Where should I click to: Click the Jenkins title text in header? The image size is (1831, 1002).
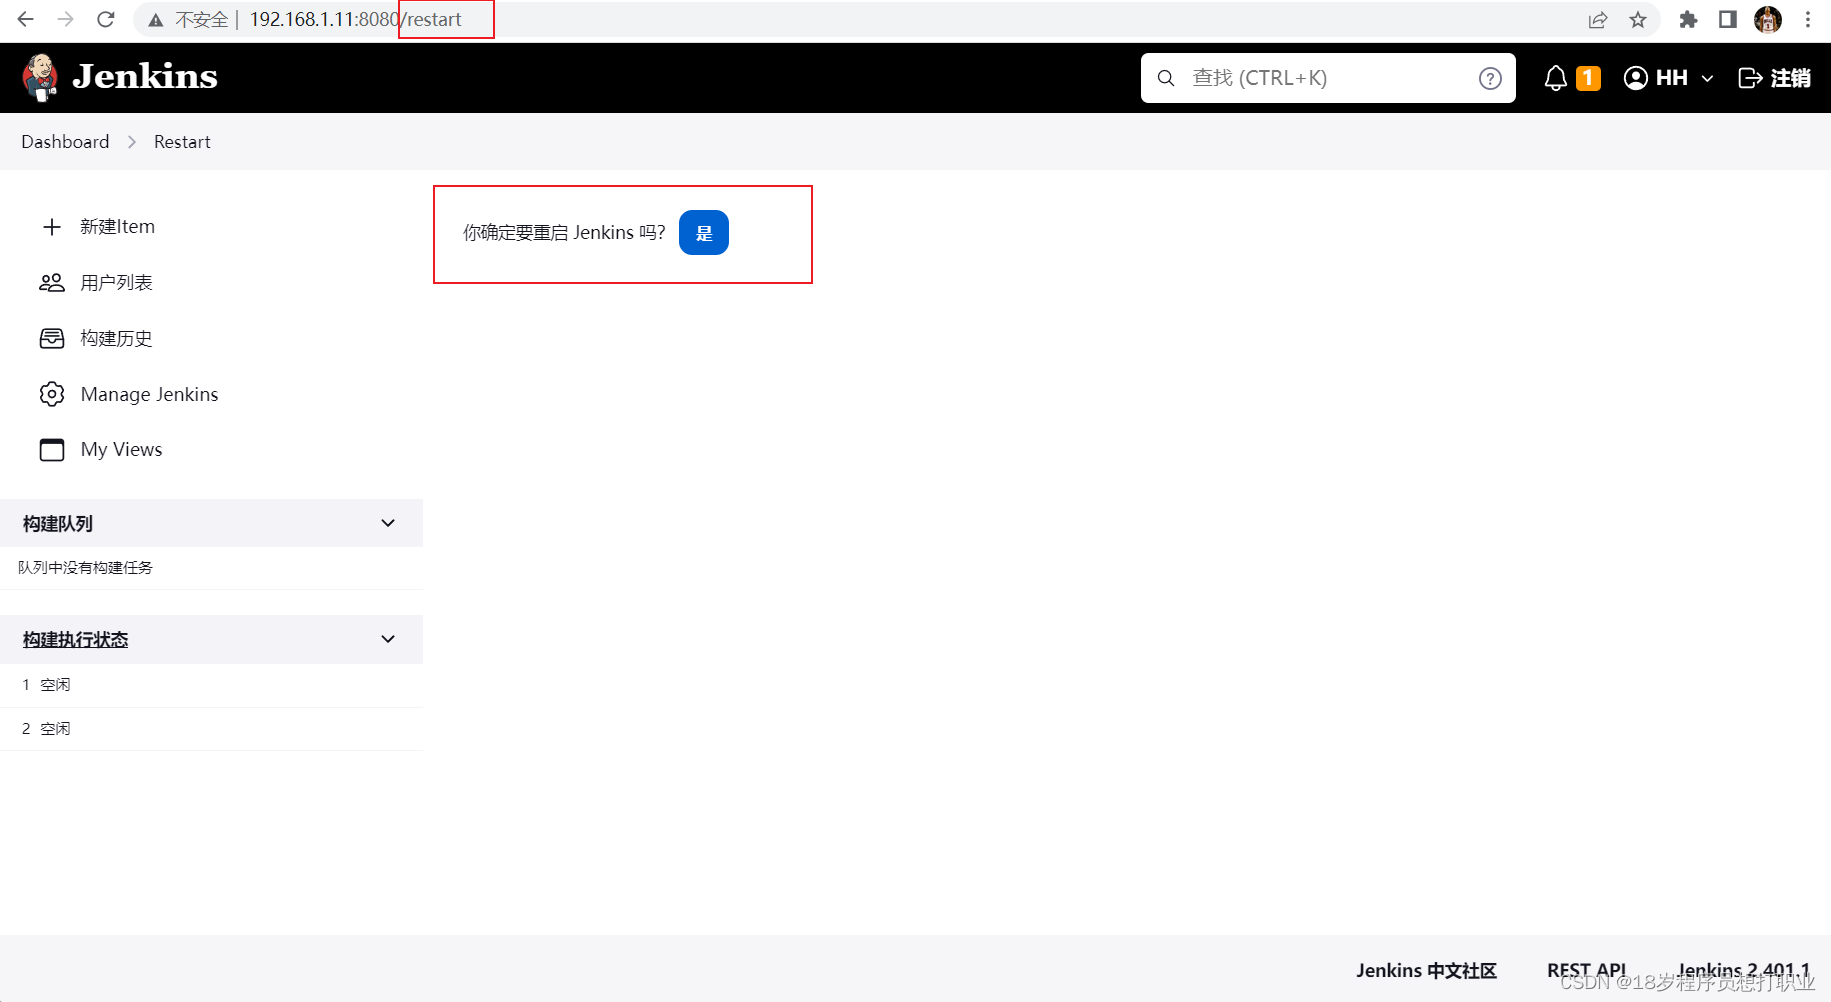[x=145, y=77]
